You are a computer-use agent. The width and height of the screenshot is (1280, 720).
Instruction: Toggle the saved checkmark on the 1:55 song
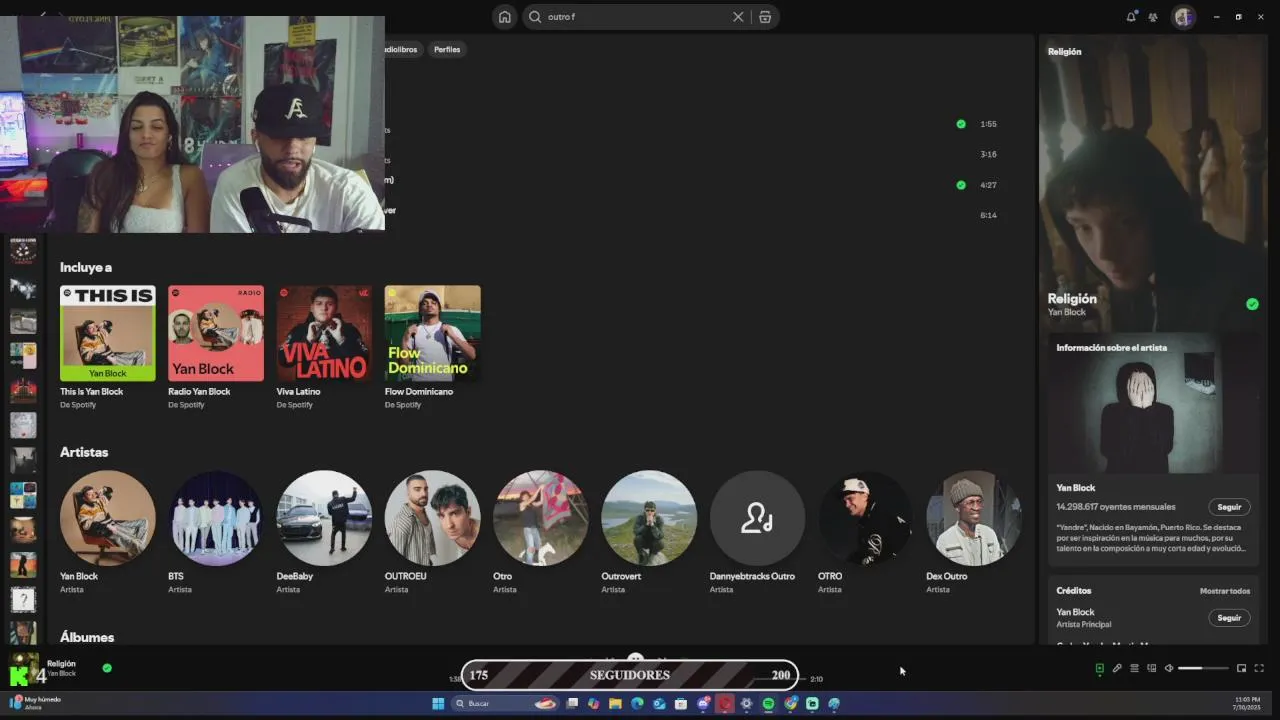pos(961,124)
